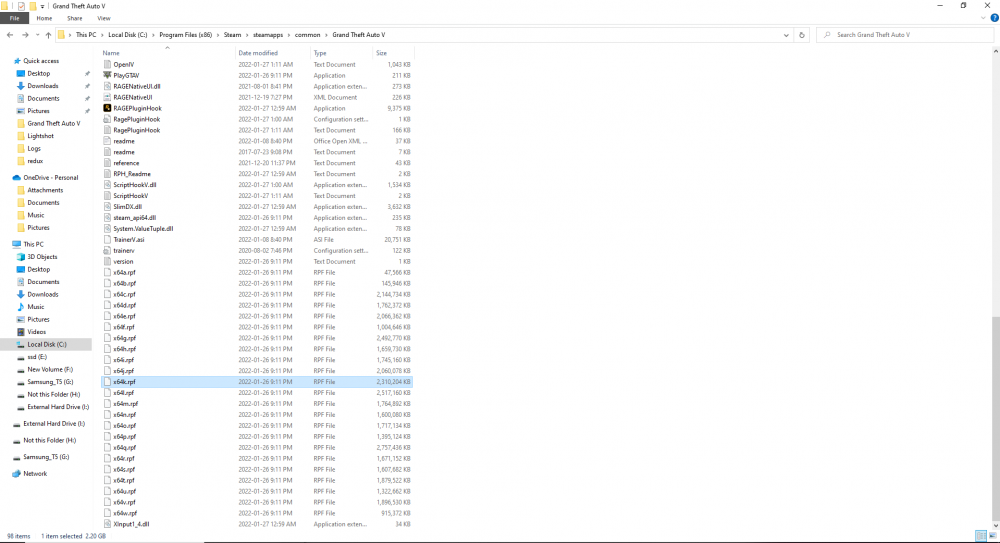
Task: Click Program Files (x86) in address path
Action: pyautogui.click(x=186, y=35)
